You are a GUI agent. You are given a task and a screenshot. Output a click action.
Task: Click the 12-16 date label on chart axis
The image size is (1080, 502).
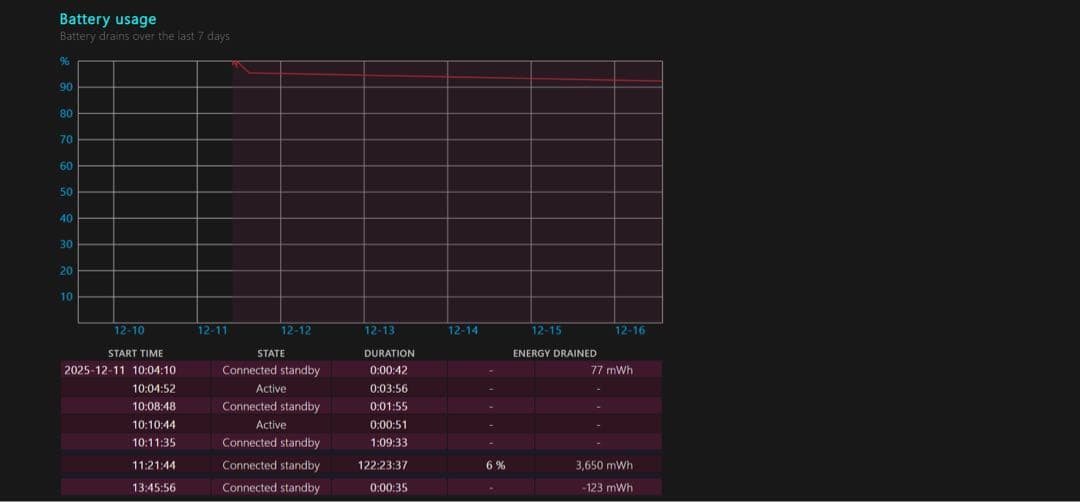pyautogui.click(x=629, y=331)
